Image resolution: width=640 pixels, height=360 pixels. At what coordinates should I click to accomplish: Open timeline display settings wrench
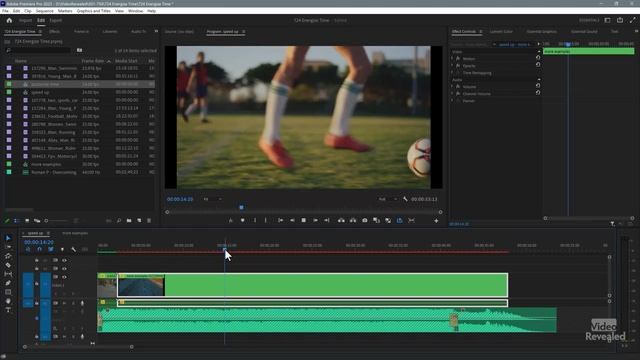point(73,249)
